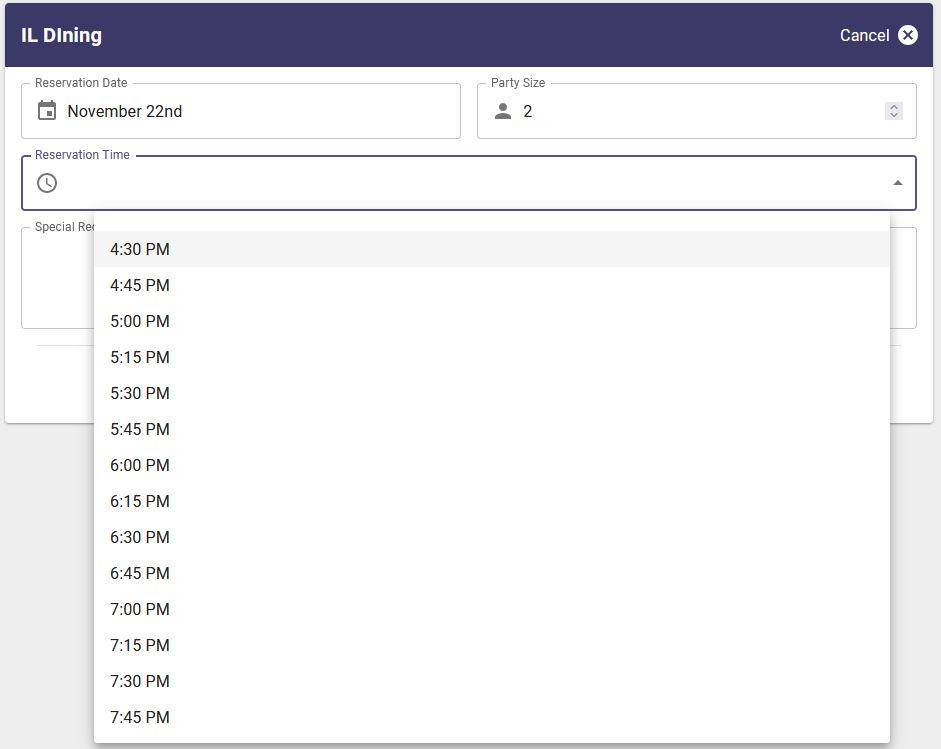Image resolution: width=941 pixels, height=749 pixels.
Task: Pick the 7:45 PM option
Action: point(140,717)
